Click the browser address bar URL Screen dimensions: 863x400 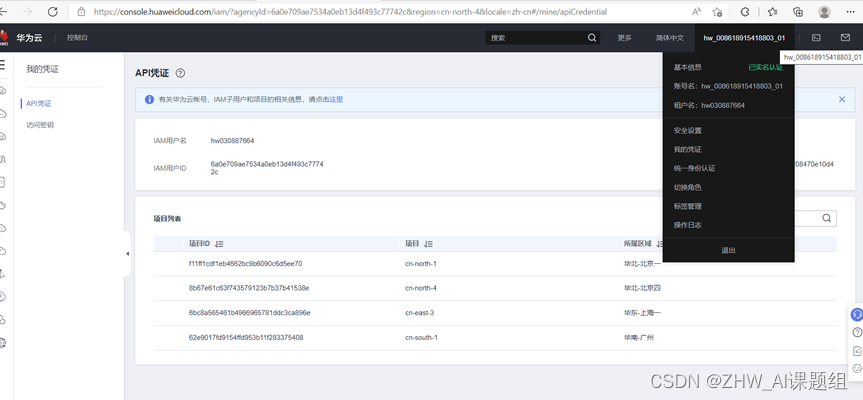point(350,12)
